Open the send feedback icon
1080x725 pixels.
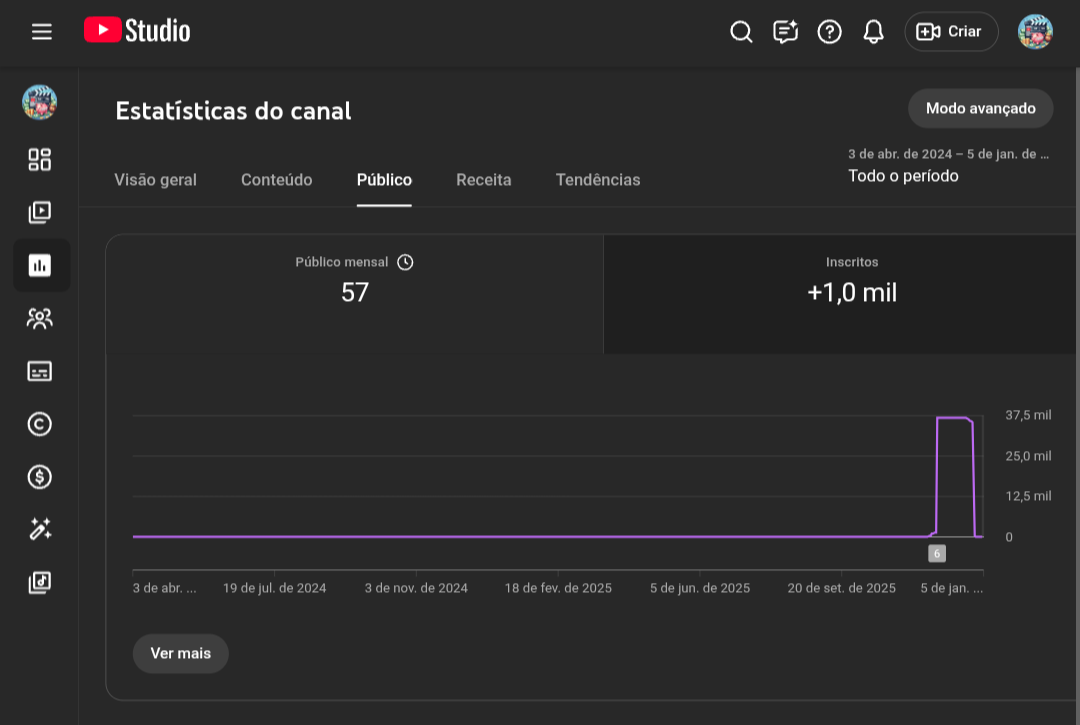coord(785,32)
